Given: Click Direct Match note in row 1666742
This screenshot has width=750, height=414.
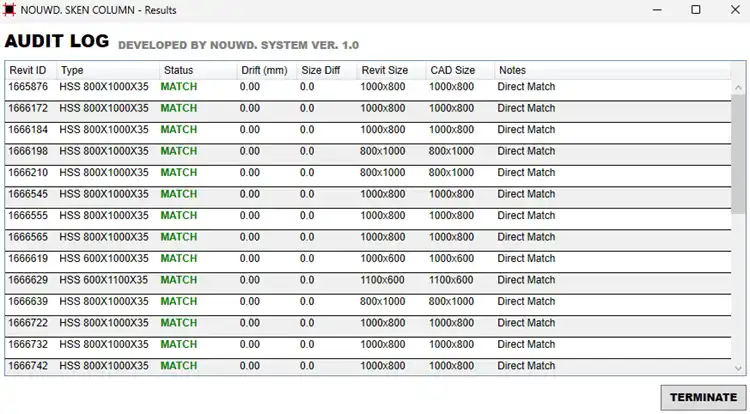Looking at the screenshot, I should coord(526,366).
